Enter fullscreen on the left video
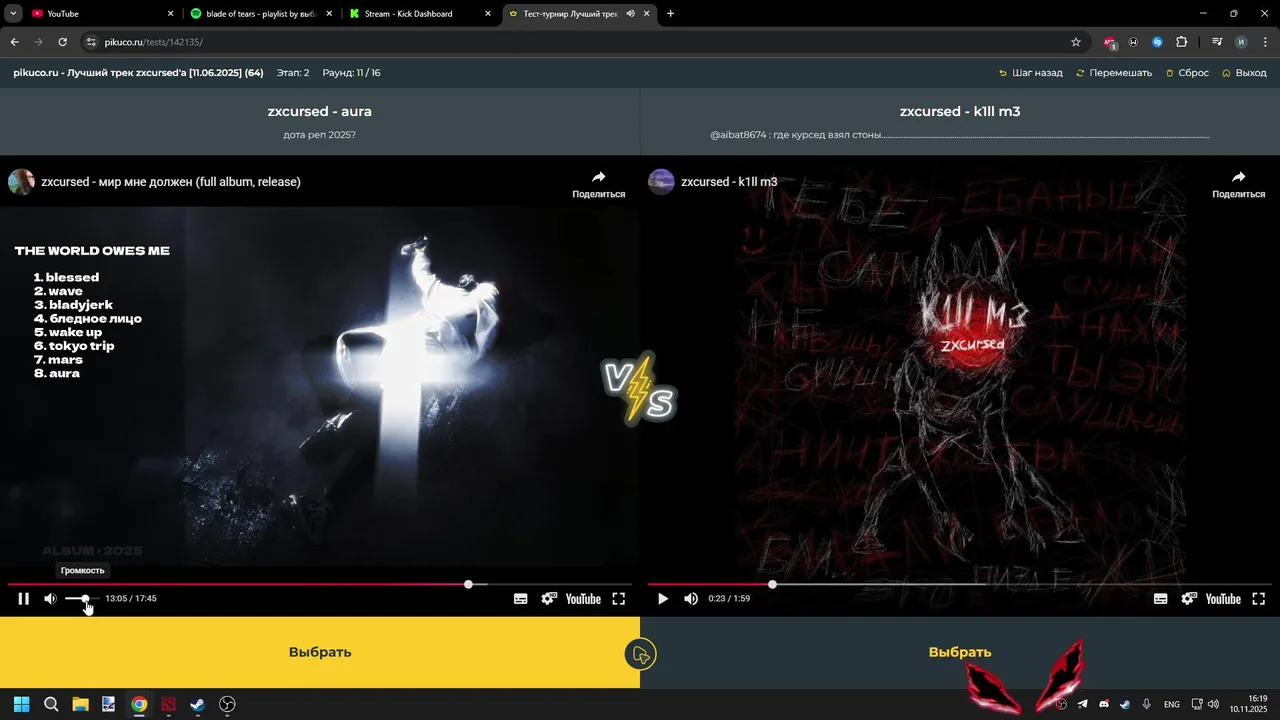 click(619, 599)
